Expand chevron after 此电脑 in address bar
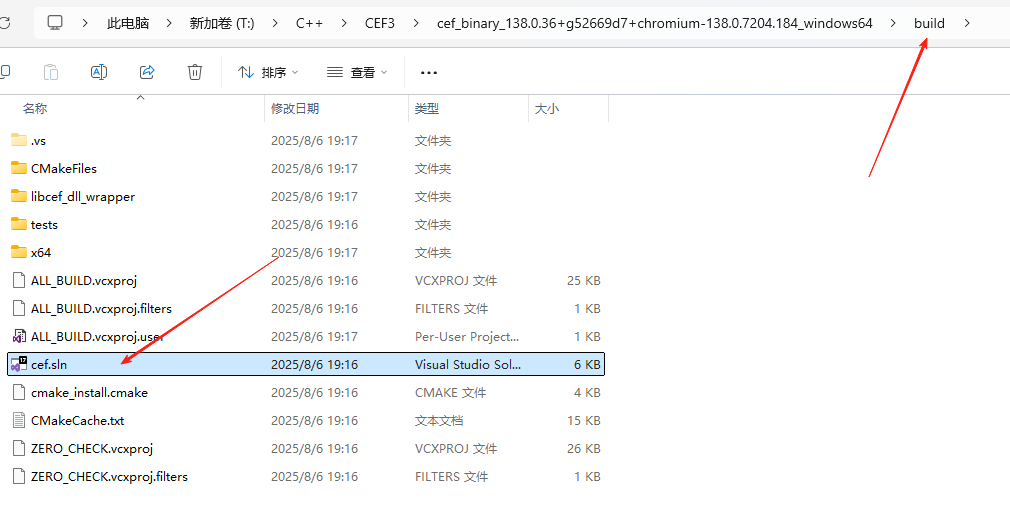Image resolution: width=1010 pixels, height=527 pixels. 169,23
